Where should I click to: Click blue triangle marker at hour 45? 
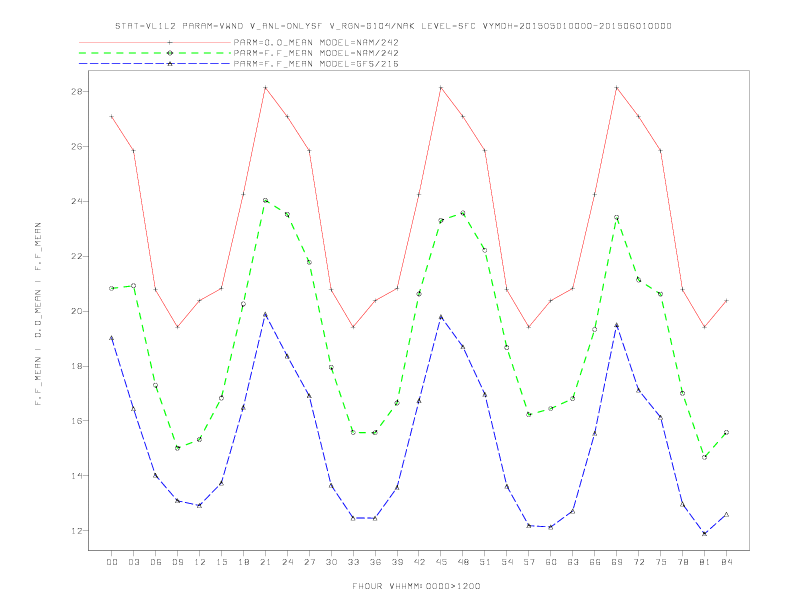click(x=441, y=317)
